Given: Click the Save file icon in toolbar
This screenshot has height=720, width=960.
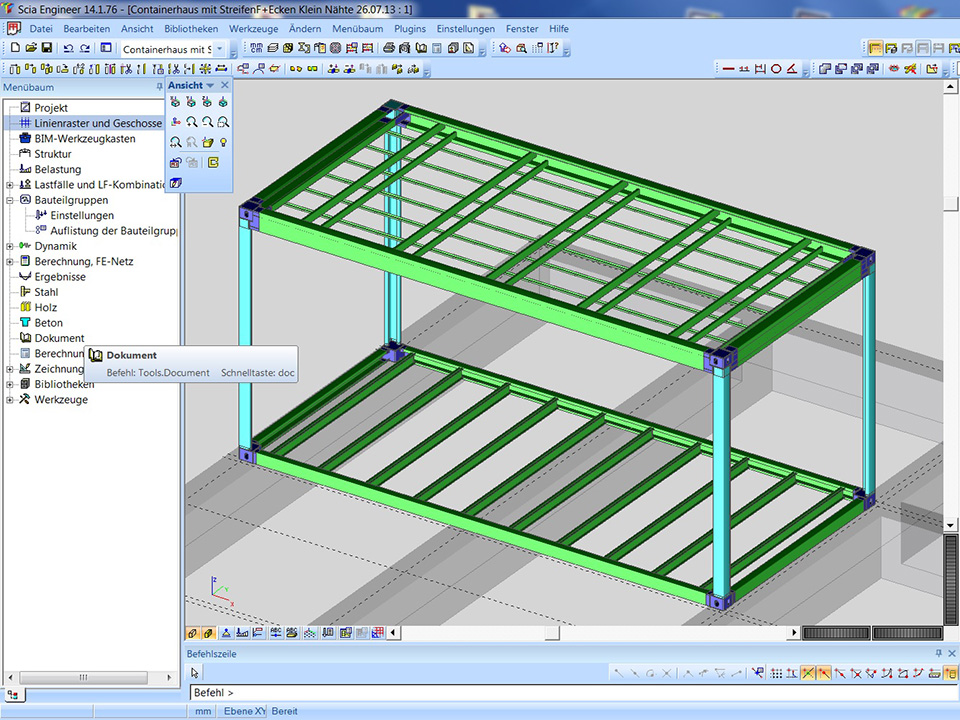Looking at the screenshot, I should click(x=46, y=48).
